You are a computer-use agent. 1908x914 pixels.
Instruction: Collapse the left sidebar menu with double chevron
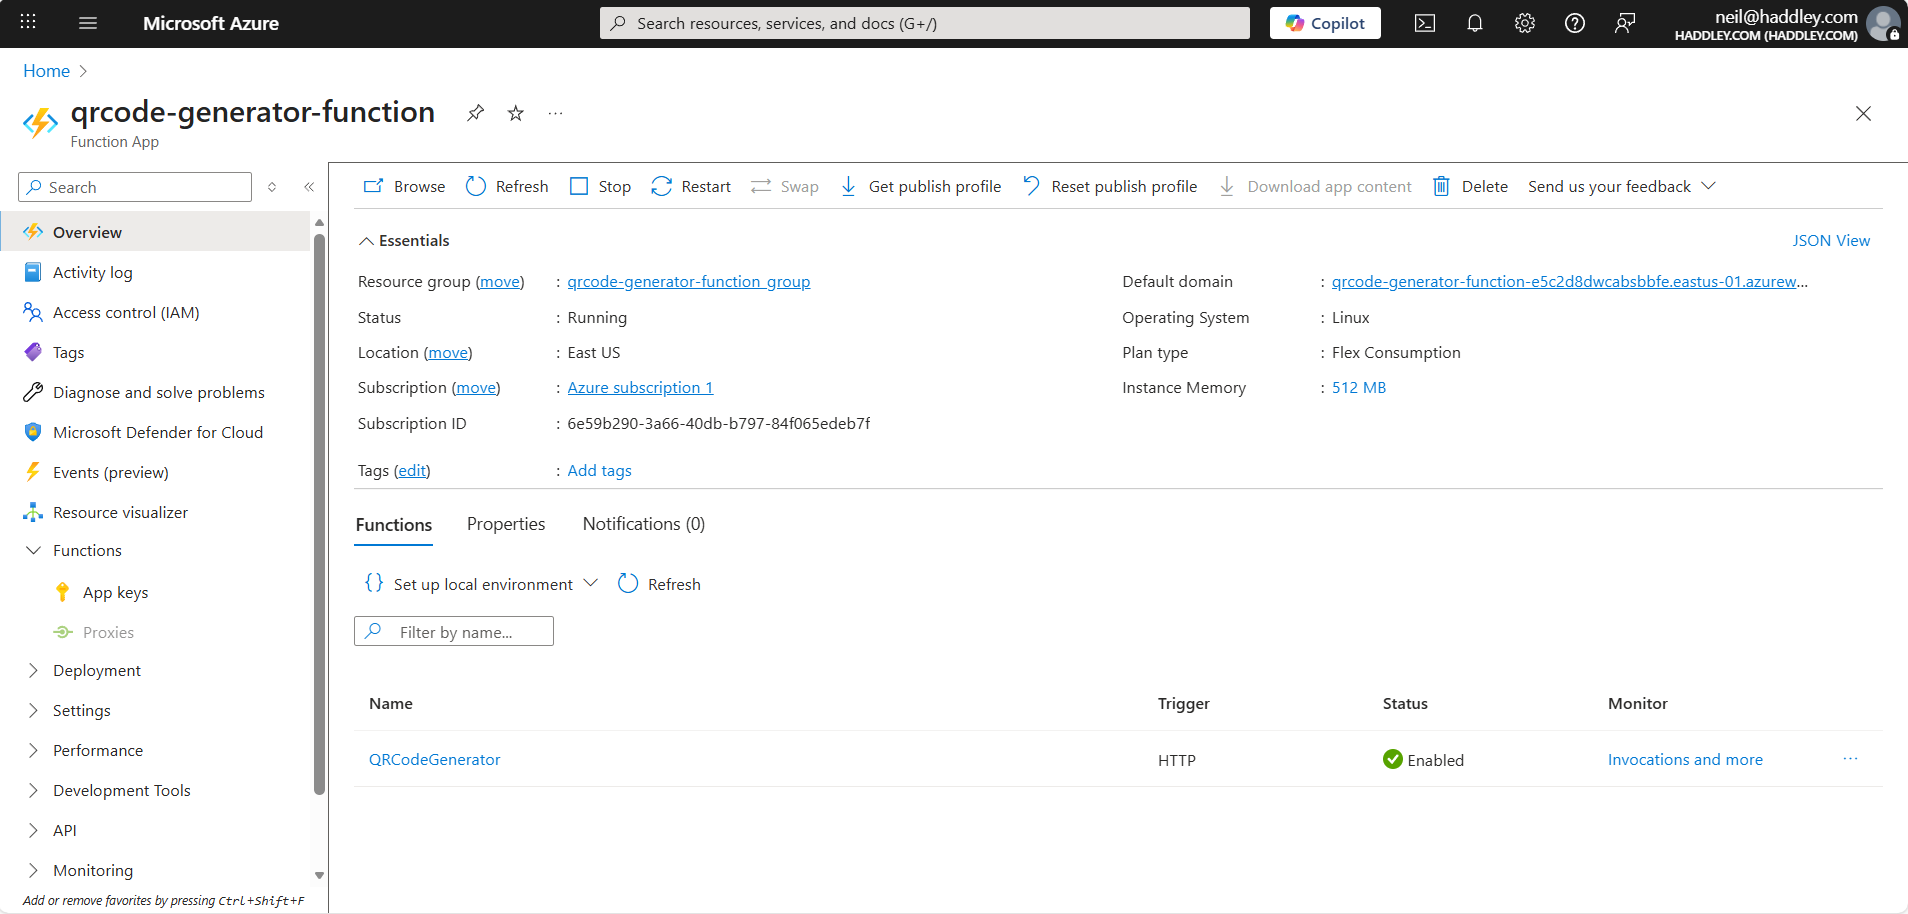click(x=309, y=187)
